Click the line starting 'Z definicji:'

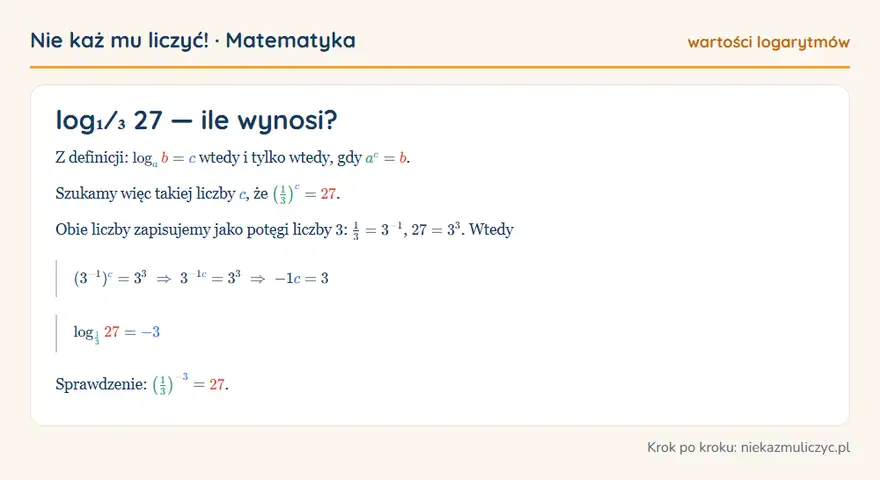(232, 158)
